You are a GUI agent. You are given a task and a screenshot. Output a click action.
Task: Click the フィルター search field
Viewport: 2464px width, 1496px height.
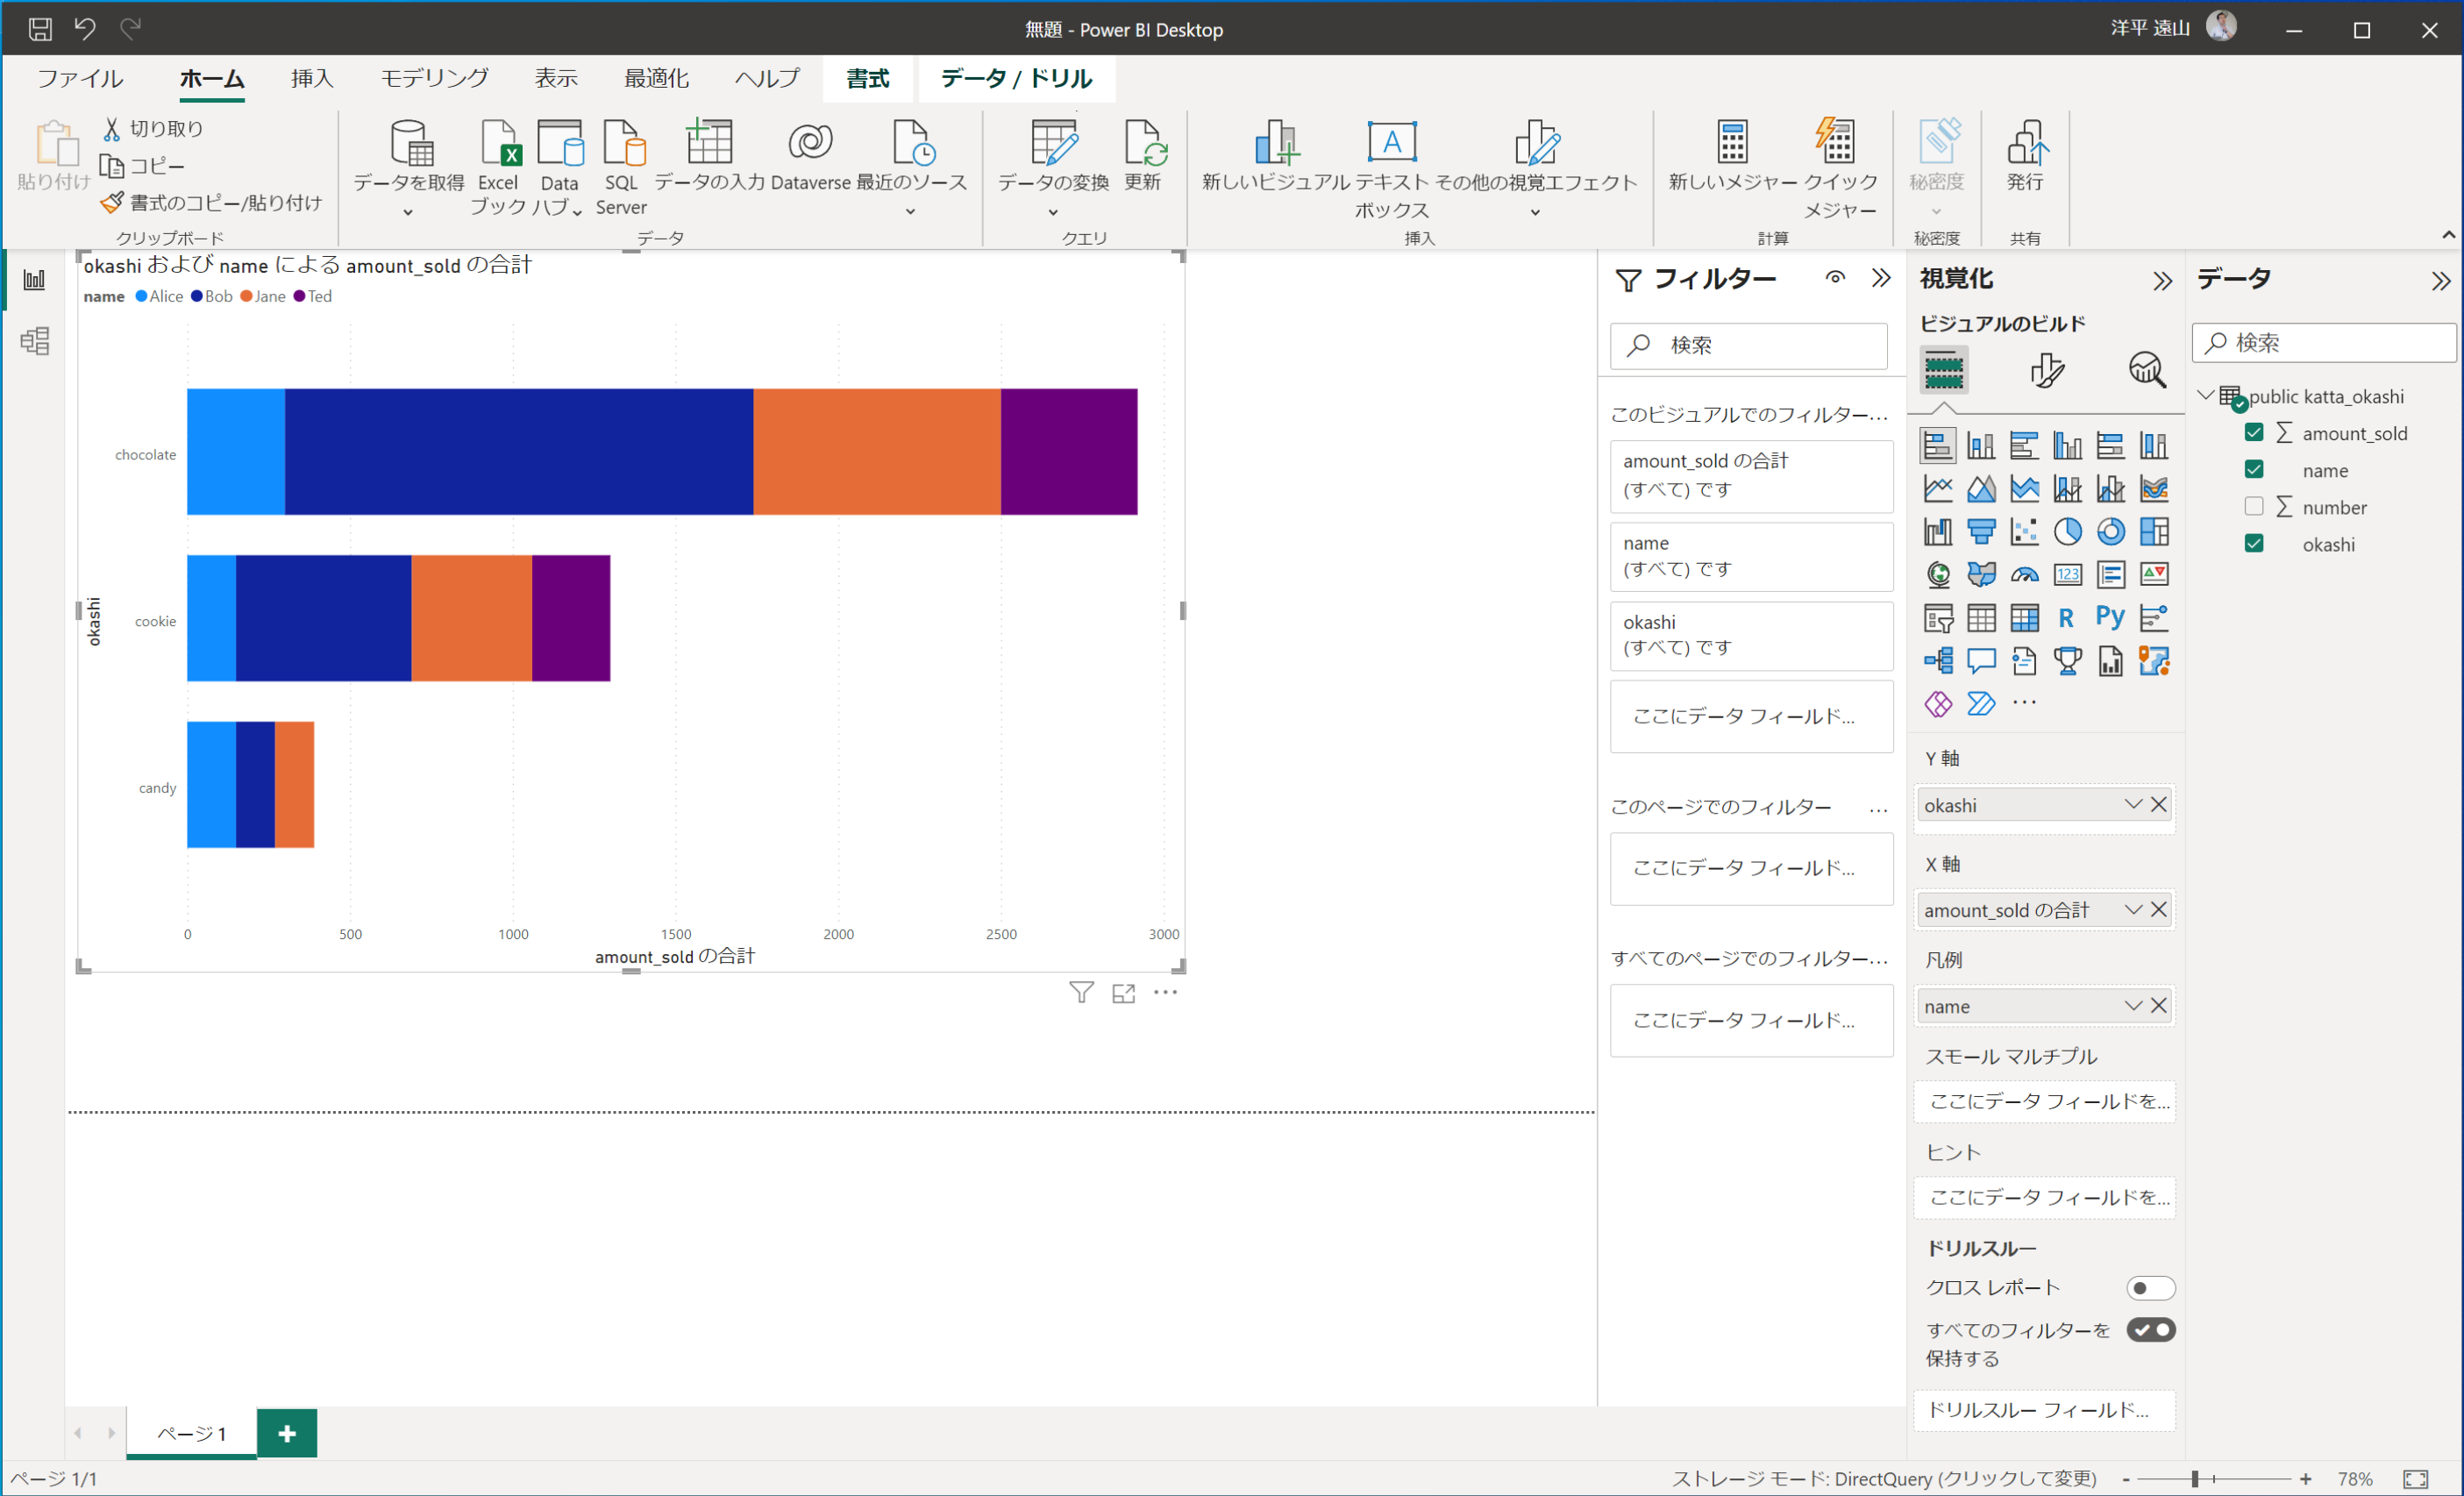click(1749, 345)
